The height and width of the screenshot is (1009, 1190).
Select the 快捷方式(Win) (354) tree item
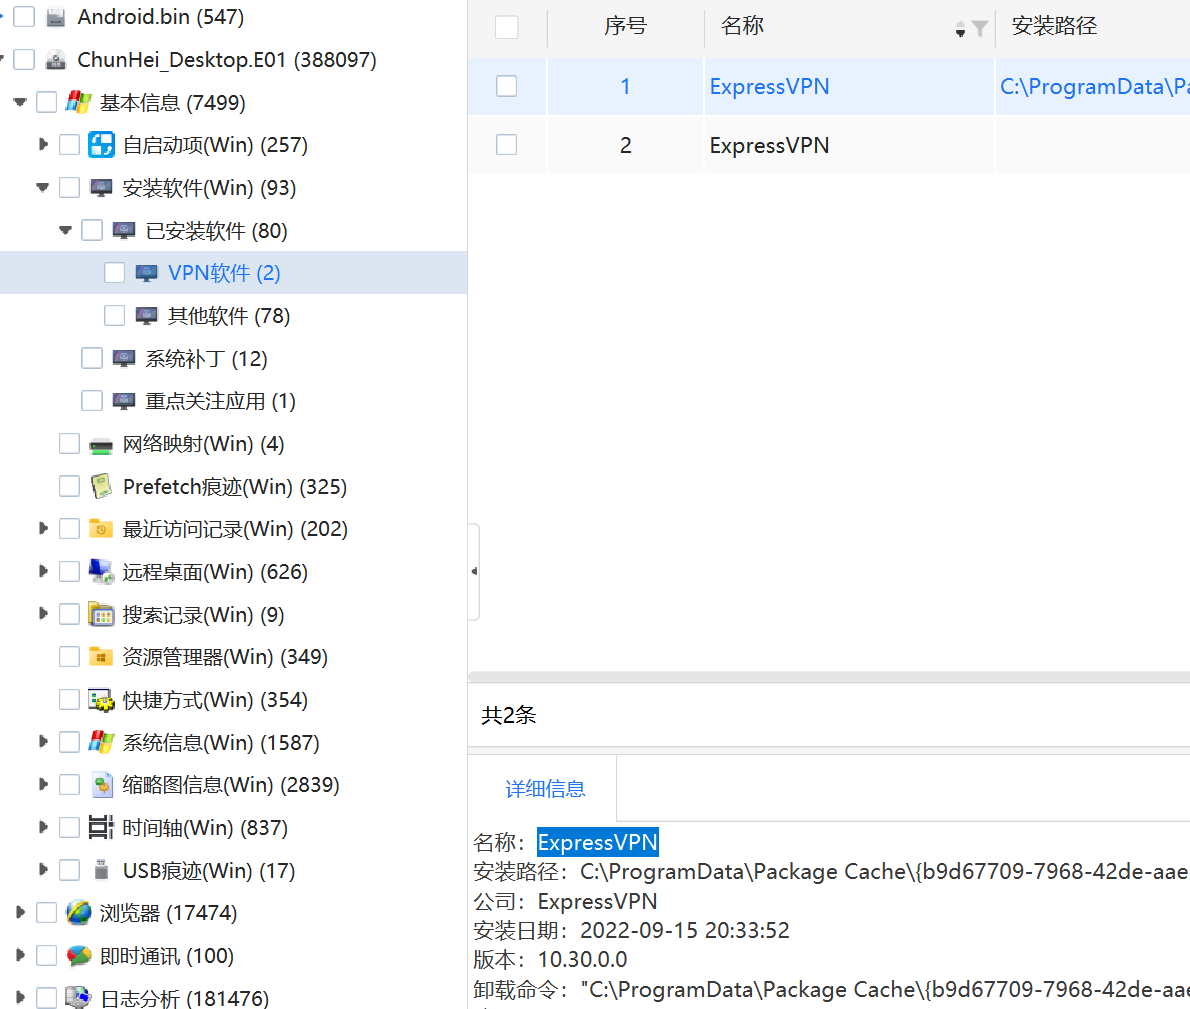click(x=215, y=699)
